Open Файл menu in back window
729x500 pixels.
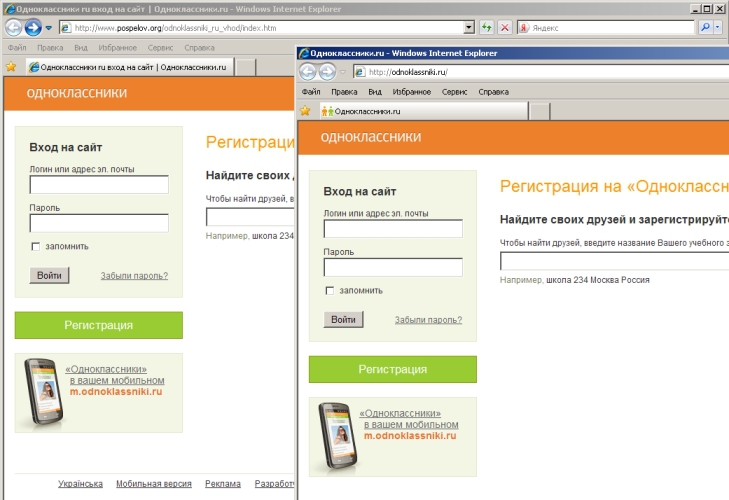pos(17,47)
